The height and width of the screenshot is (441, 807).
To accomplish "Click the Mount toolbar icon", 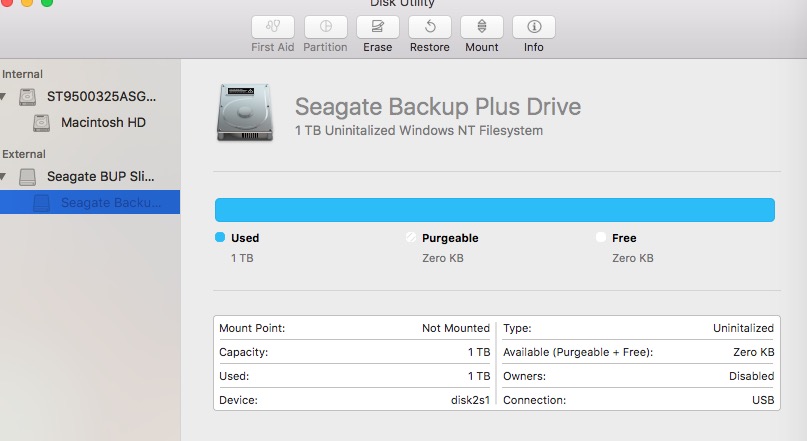I will tap(482, 28).
